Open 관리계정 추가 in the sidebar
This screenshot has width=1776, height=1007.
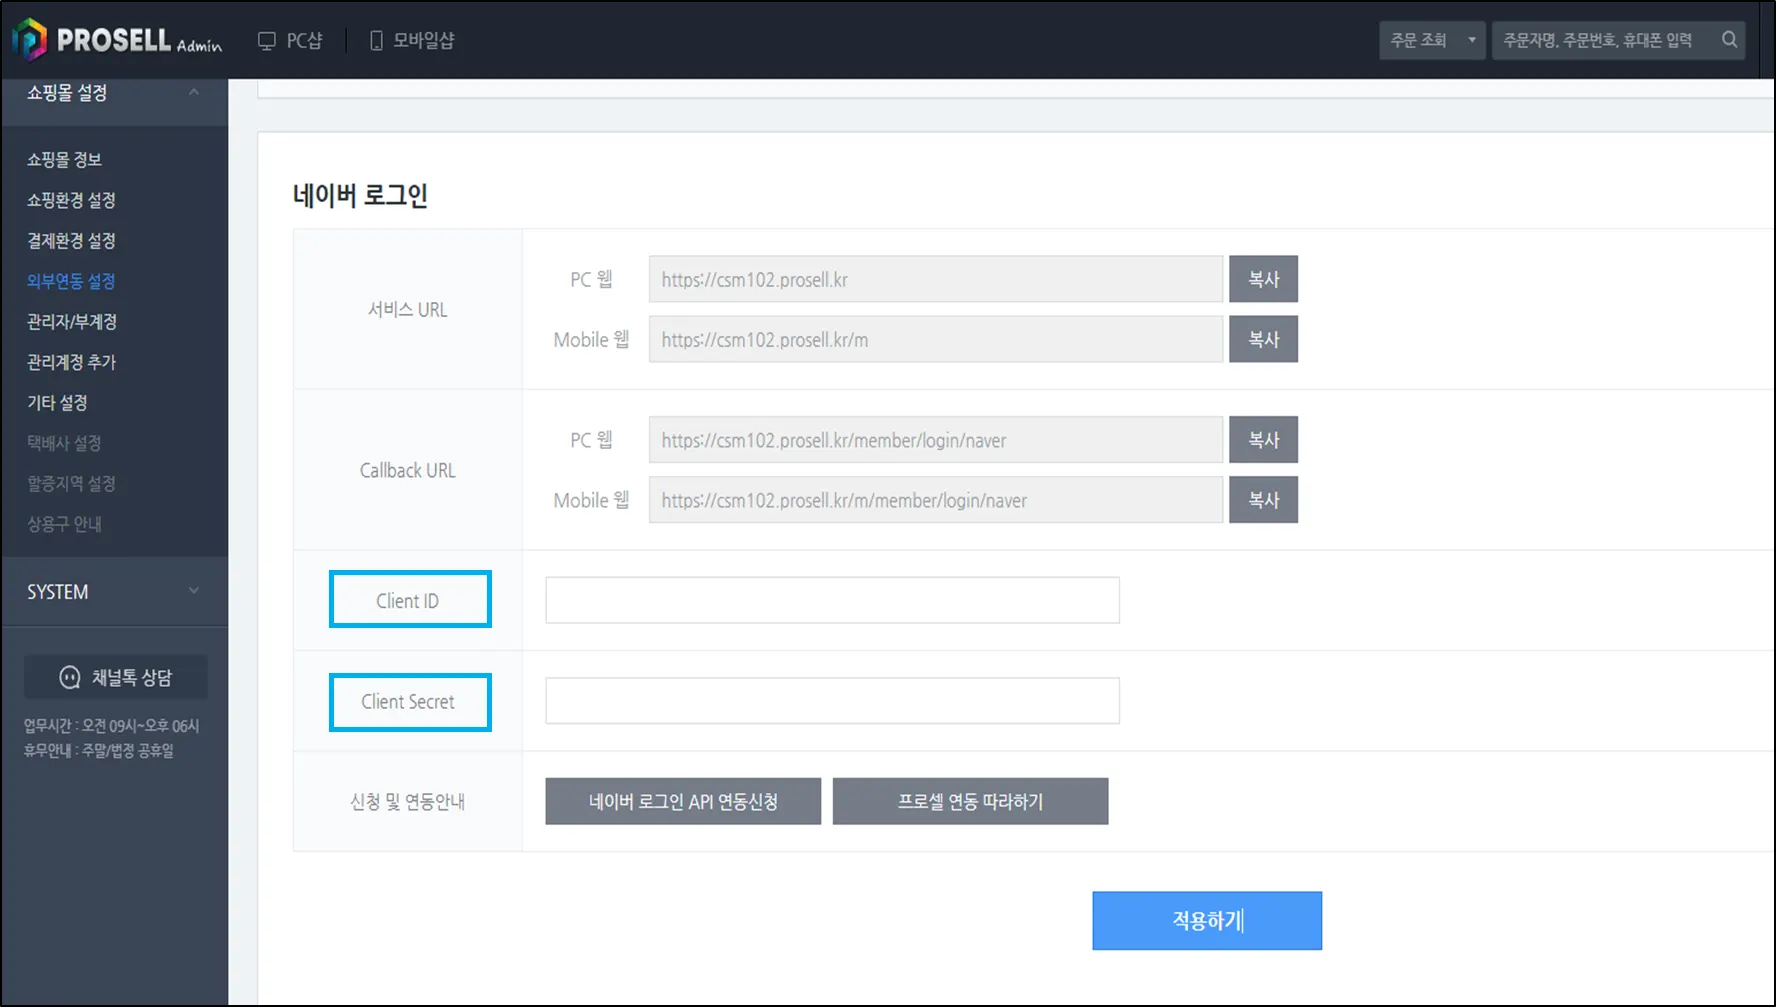[x=71, y=362]
